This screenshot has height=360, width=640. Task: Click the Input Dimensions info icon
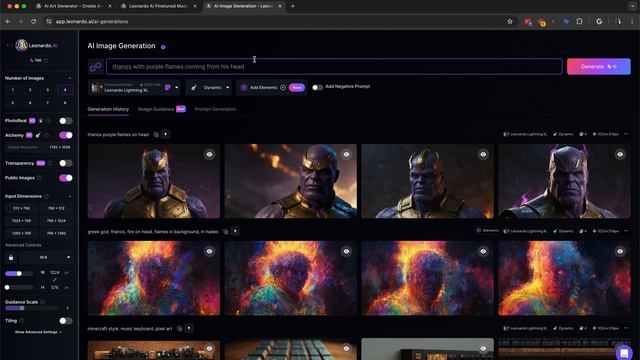point(47,196)
